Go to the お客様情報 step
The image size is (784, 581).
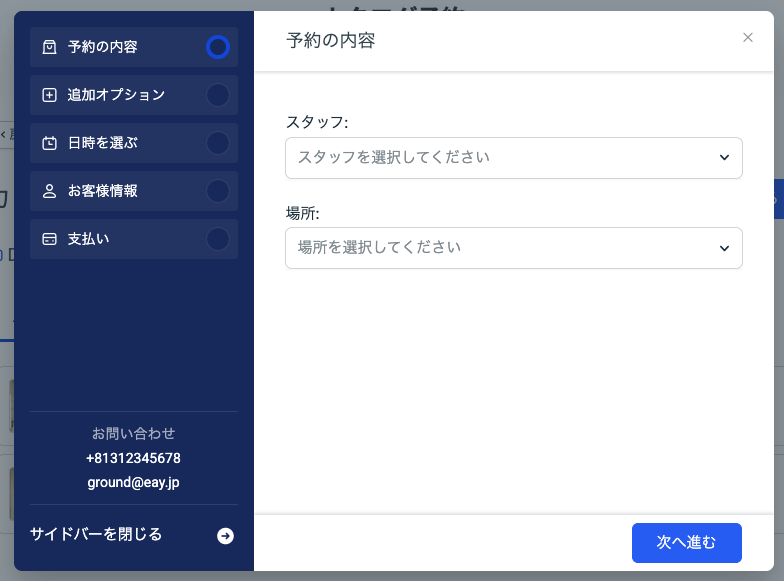tap(103, 191)
